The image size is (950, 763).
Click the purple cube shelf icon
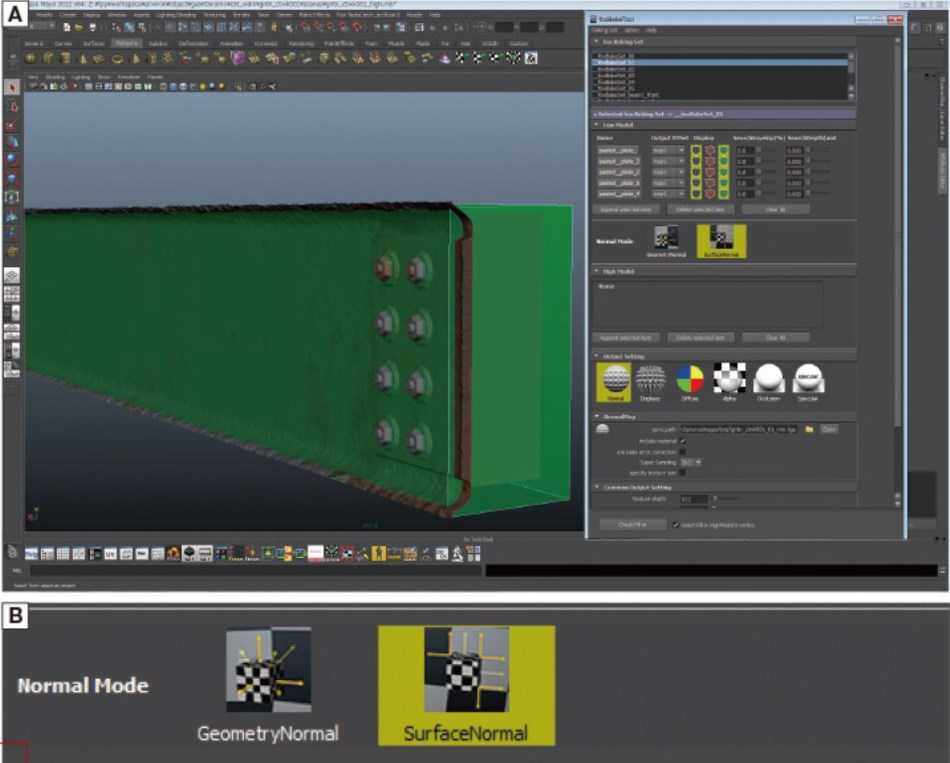click(238, 58)
